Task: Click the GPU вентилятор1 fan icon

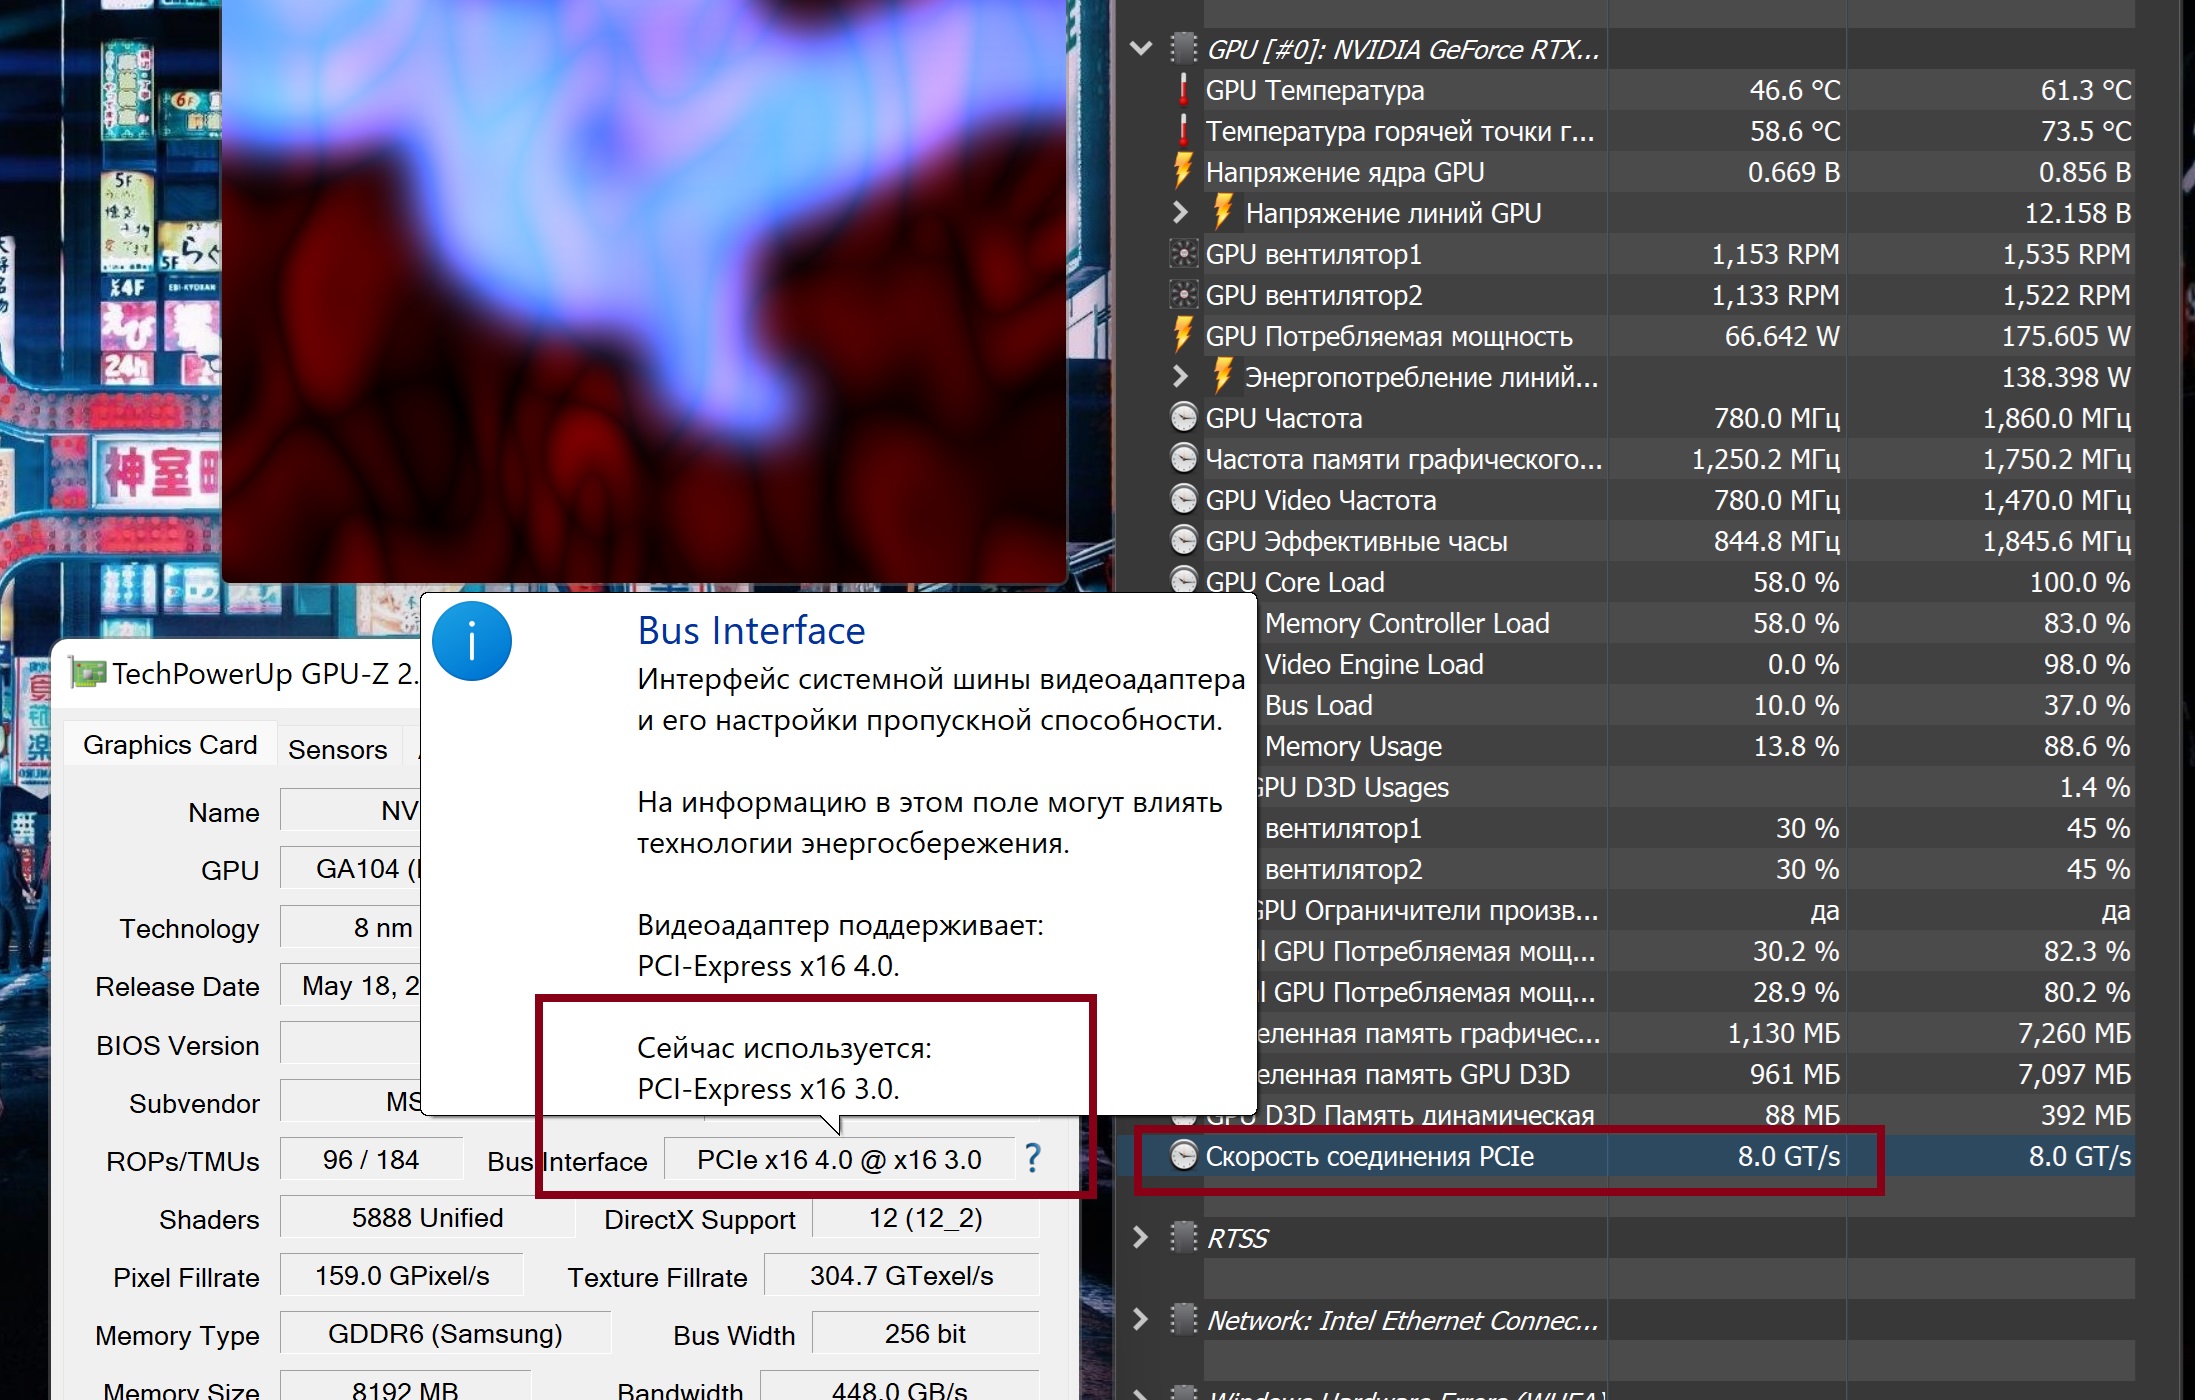Action: point(1183,254)
